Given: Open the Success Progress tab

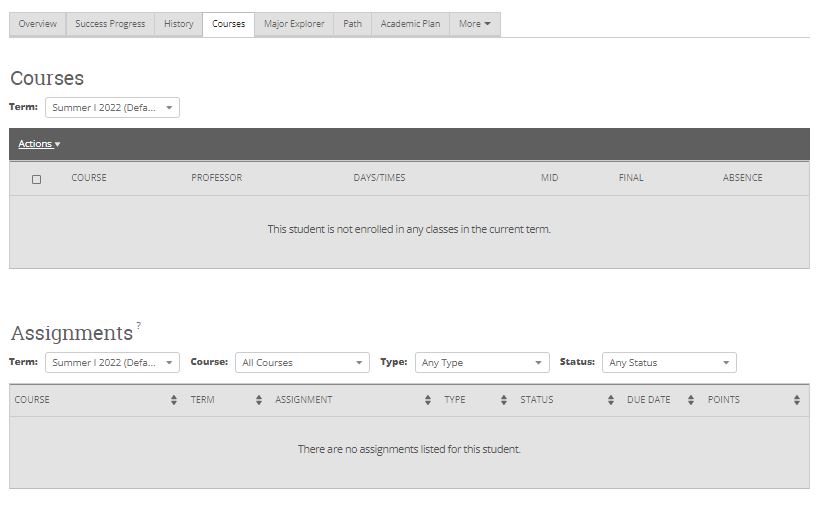Looking at the screenshot, I should (110, 24).
